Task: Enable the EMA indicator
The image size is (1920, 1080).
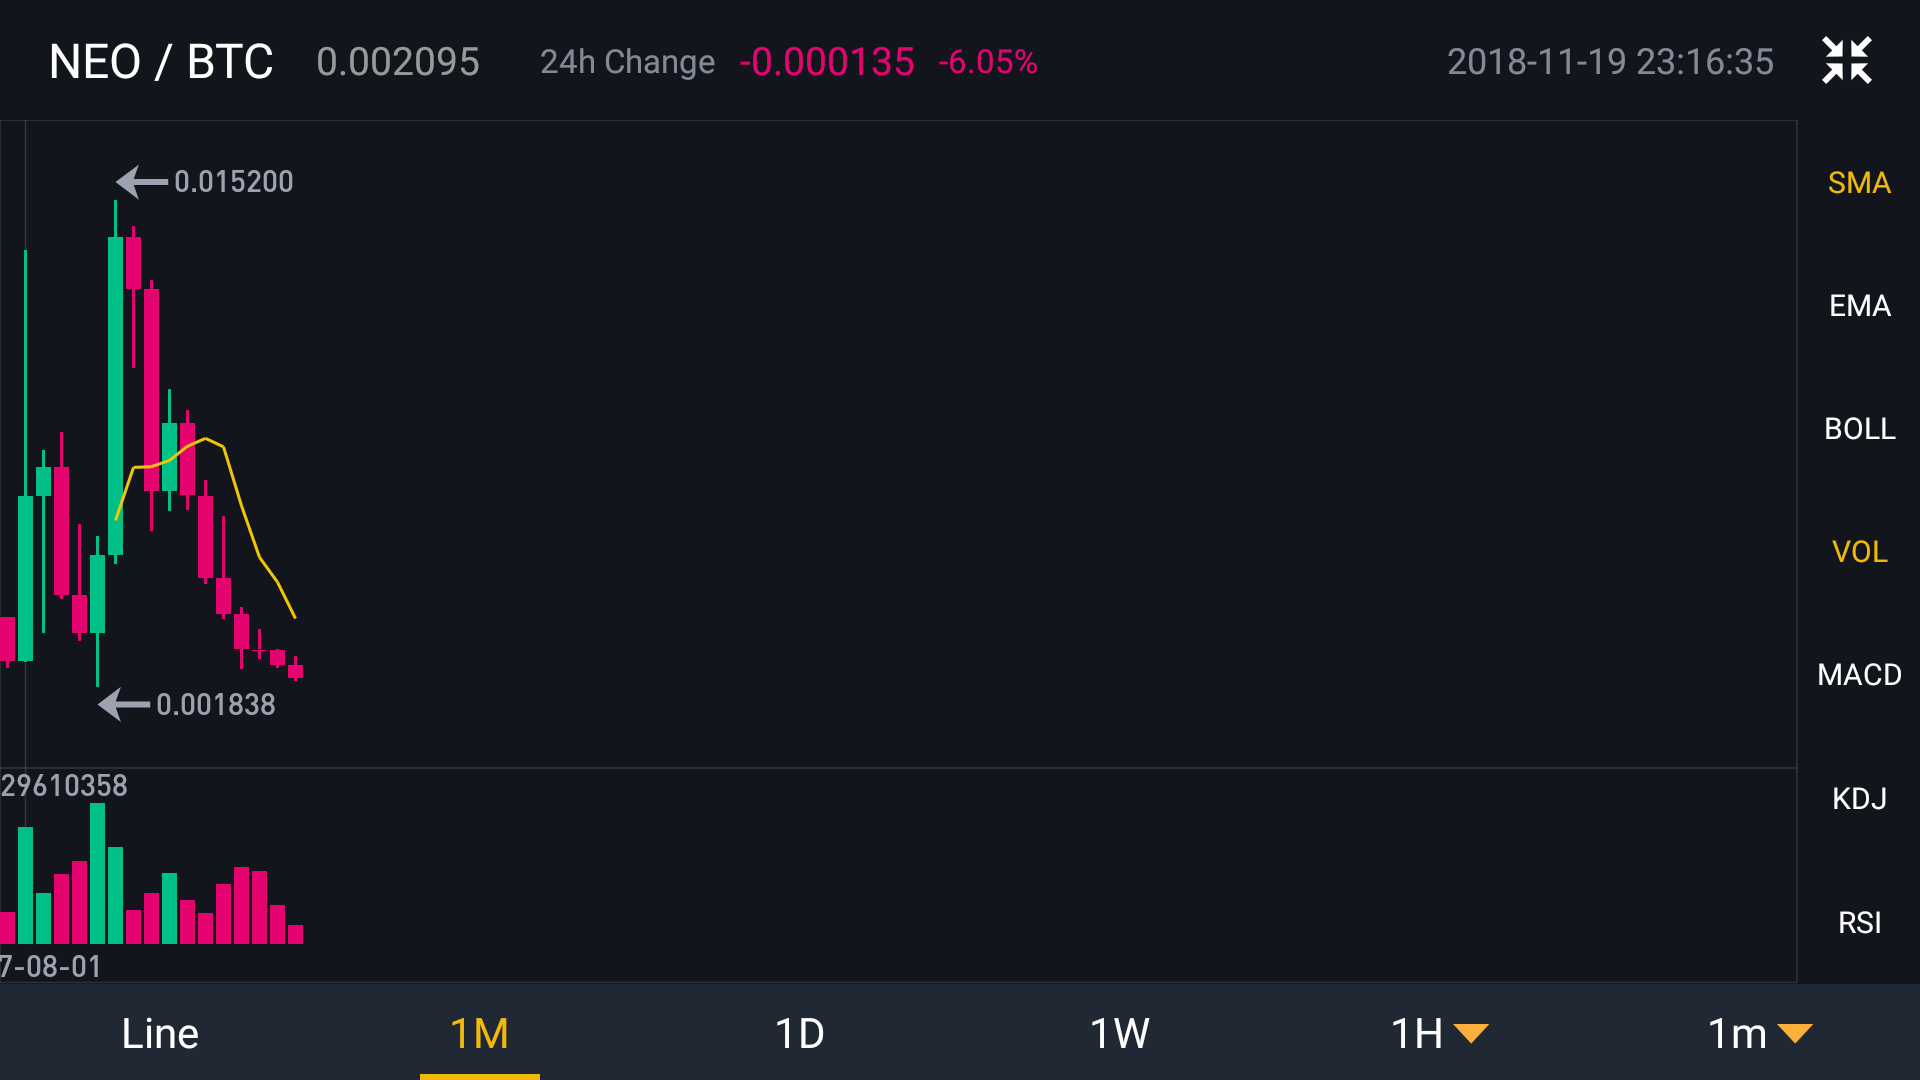Action: pos(1859,306)
